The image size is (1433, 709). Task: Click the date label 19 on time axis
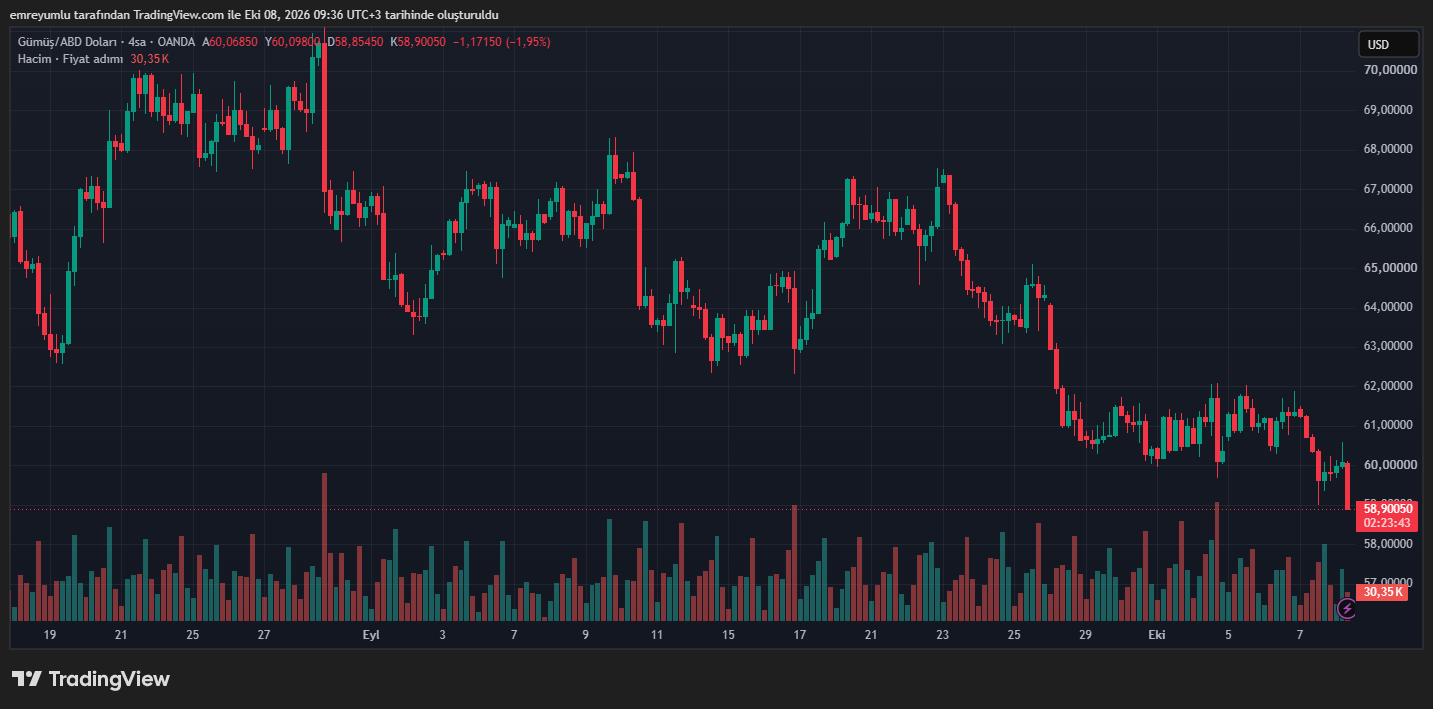(x=50, y=635)
